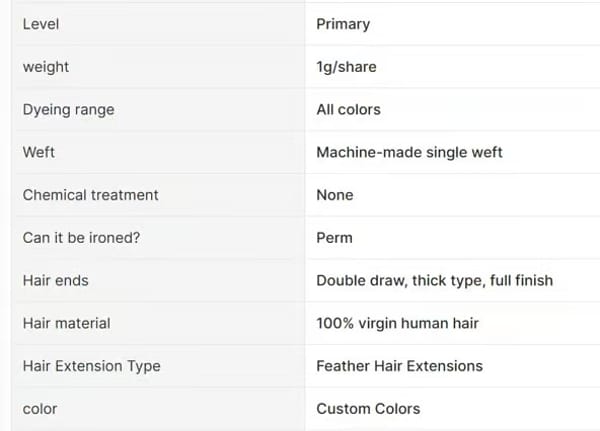Select "100% virgin human hair" value
Image resolution: width=600 pixels, height=431 pixels.
pyautogui.click(x=397, y=323)
